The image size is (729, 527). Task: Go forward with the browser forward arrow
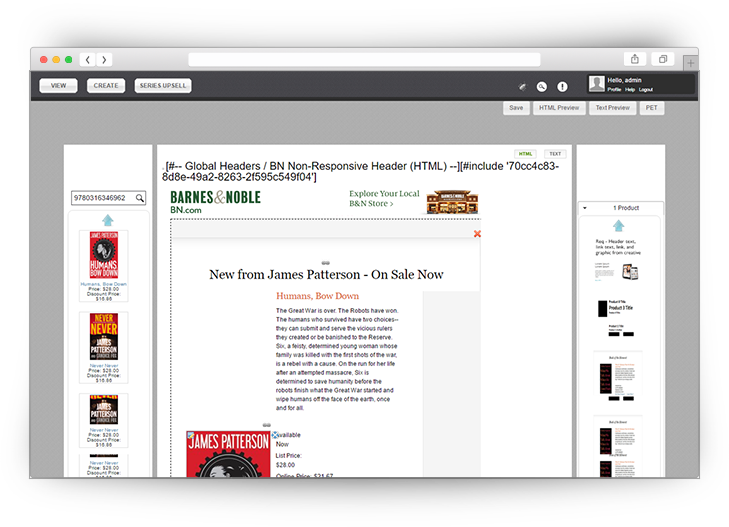click(104, 59)
